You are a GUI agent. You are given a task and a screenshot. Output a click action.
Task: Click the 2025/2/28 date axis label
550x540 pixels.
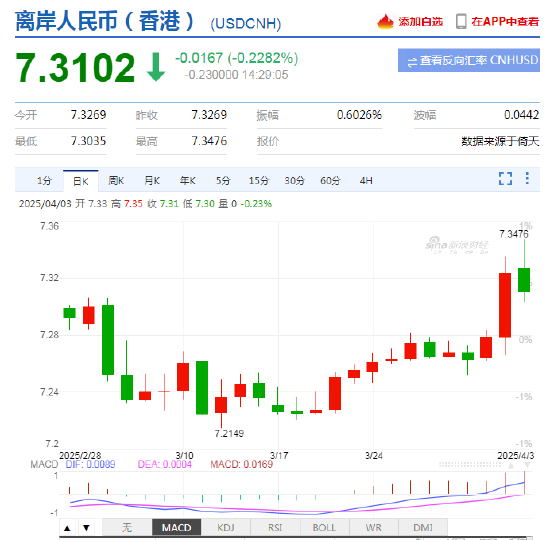click(x=80, y=455)
